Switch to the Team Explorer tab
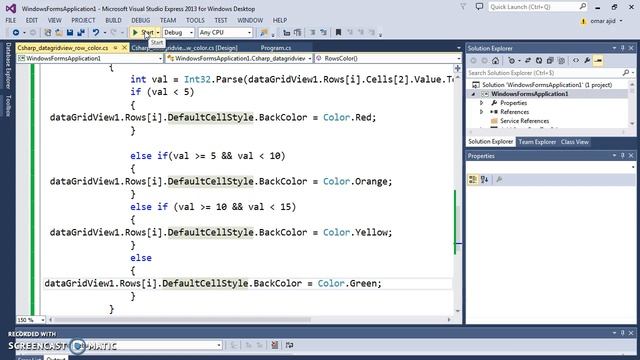Viewport: 640px width, 360px height. (x=537, y=142)
